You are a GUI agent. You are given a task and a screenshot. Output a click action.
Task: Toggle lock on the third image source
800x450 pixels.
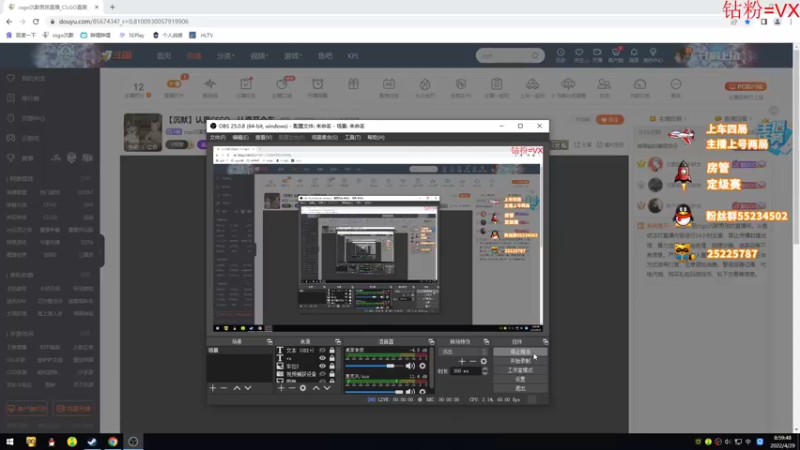coord(332,366)
